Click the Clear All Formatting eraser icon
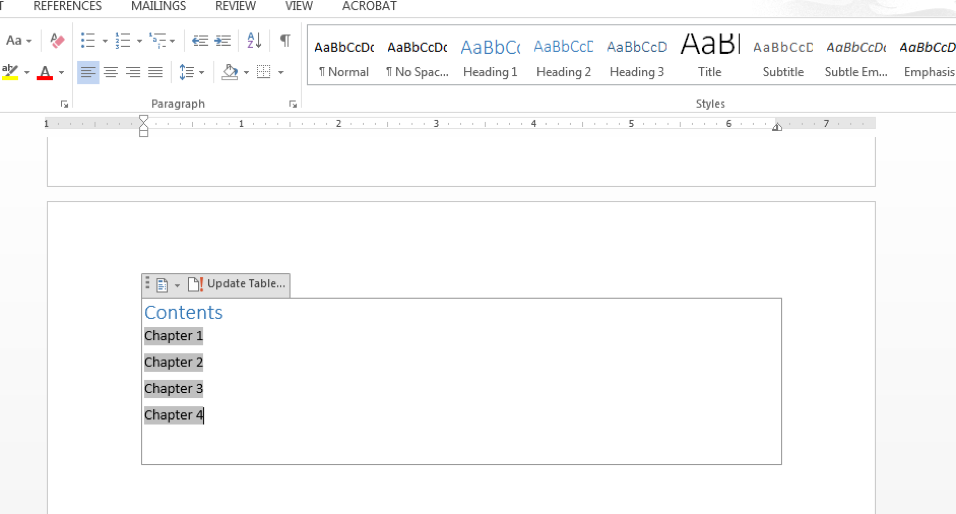The width and height of the screenshot is (956, 514). pos(57,41)
